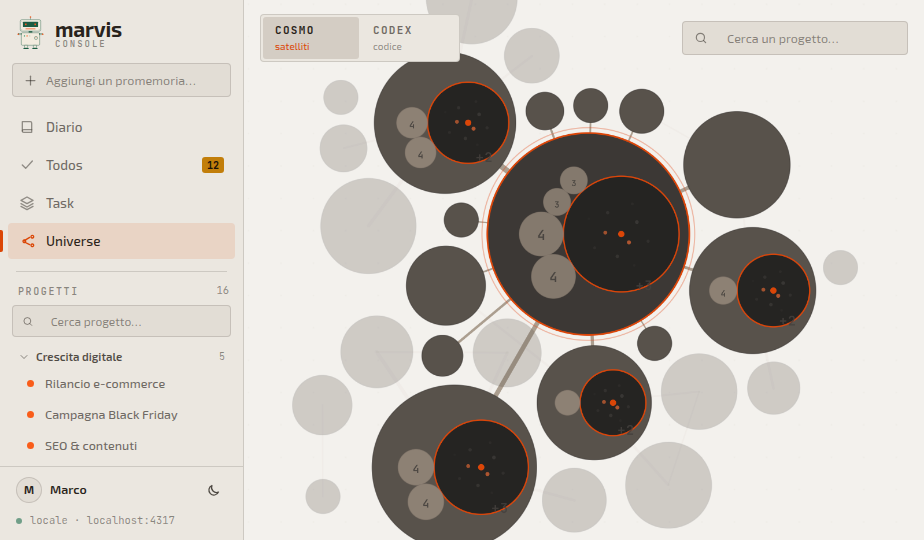924x540 pixels.
Task: Click the Task layers icon
Action: (x=27, y=203)
